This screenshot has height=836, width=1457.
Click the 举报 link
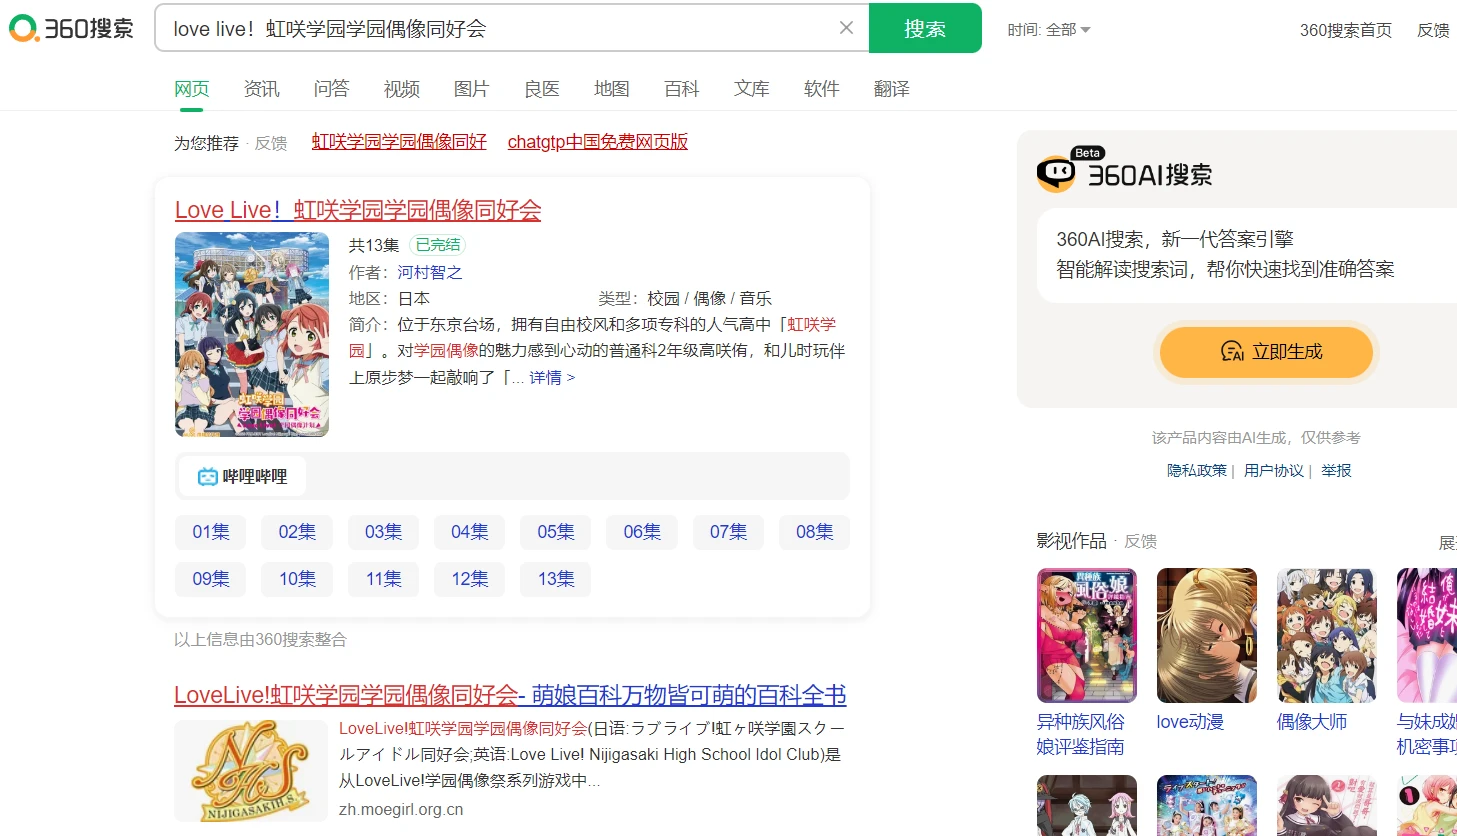1336,470
